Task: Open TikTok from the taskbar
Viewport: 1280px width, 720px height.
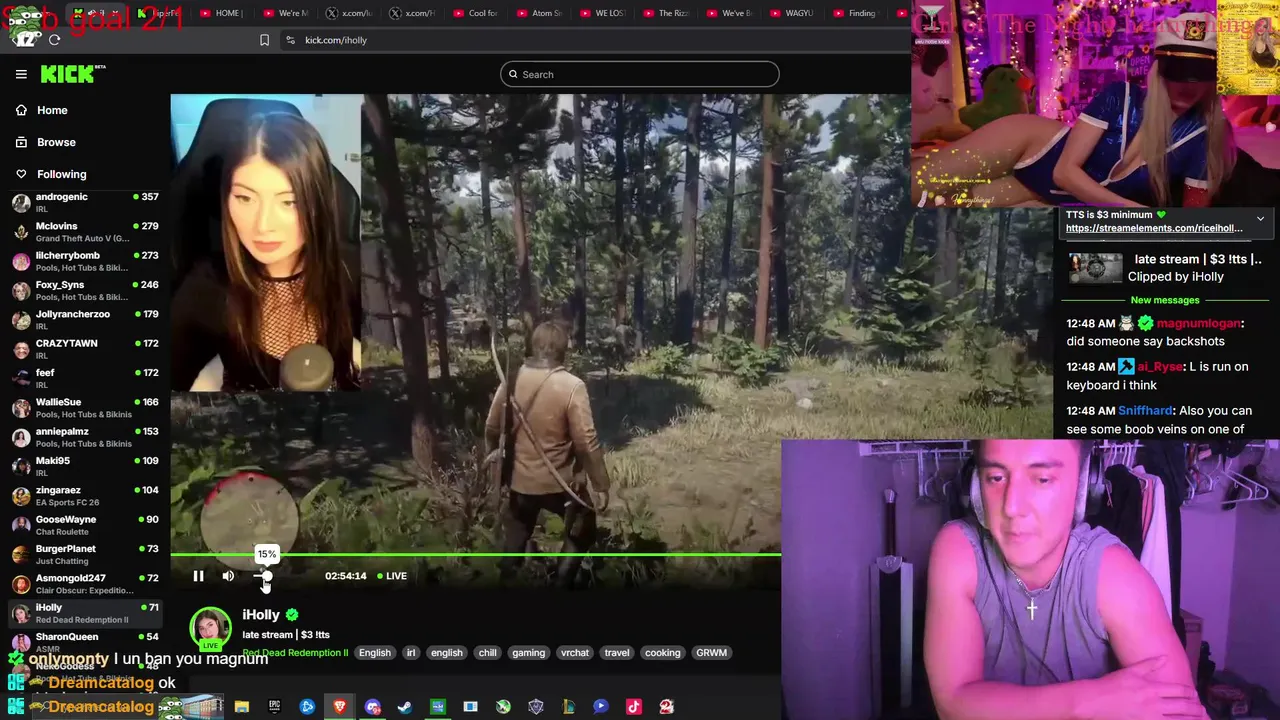Action: (x=633, y=707)
